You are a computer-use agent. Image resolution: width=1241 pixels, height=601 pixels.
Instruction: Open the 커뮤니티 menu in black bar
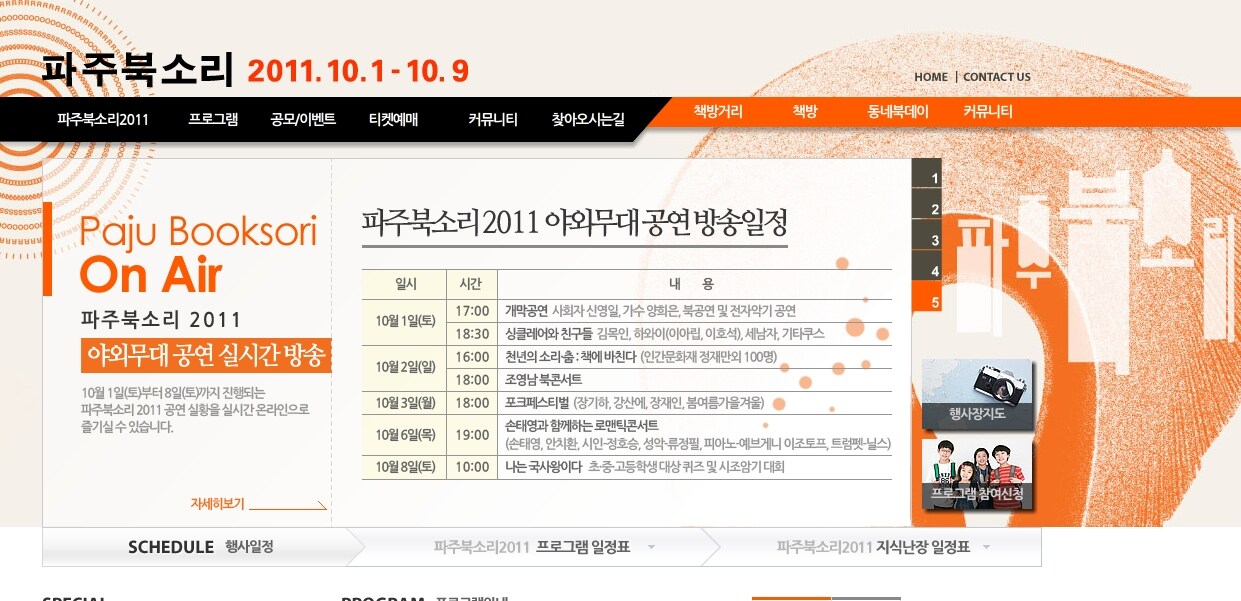[493, 120]
